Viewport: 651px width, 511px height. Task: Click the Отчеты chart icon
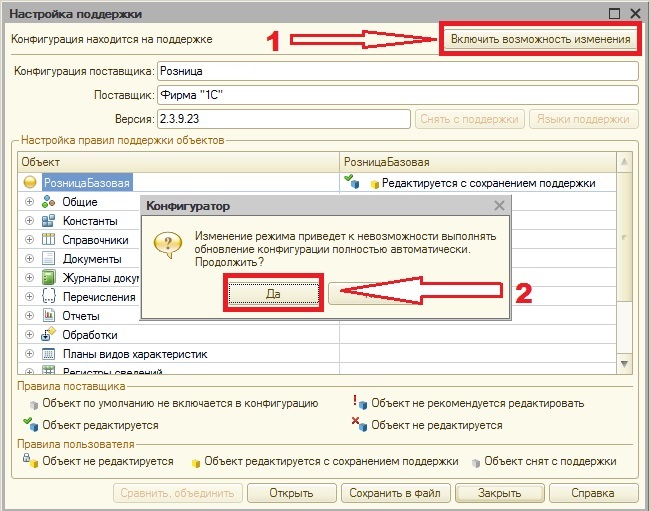[x=49, y=315]
